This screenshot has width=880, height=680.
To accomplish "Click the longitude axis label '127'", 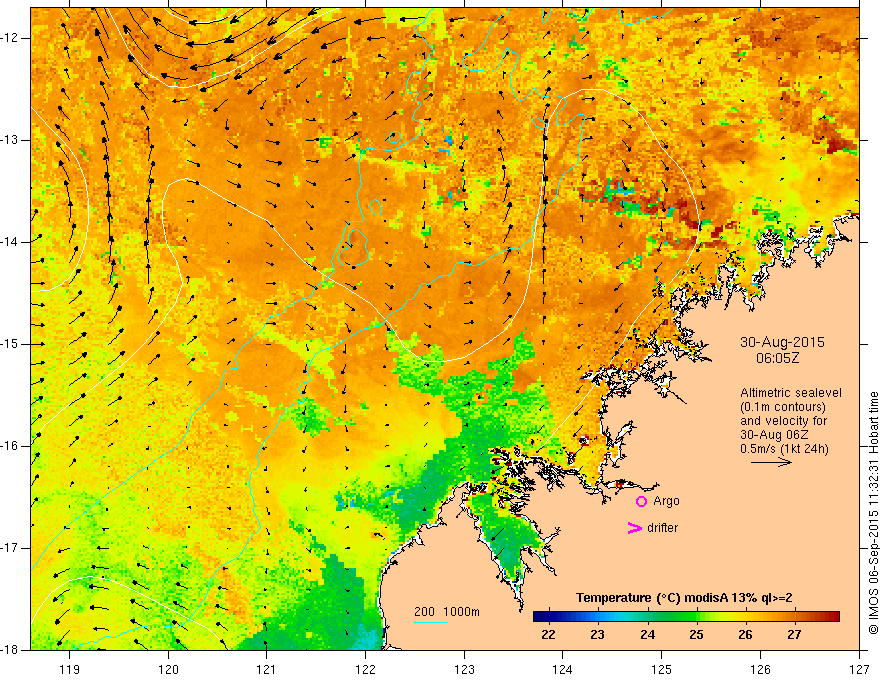I will pos(859,669).
